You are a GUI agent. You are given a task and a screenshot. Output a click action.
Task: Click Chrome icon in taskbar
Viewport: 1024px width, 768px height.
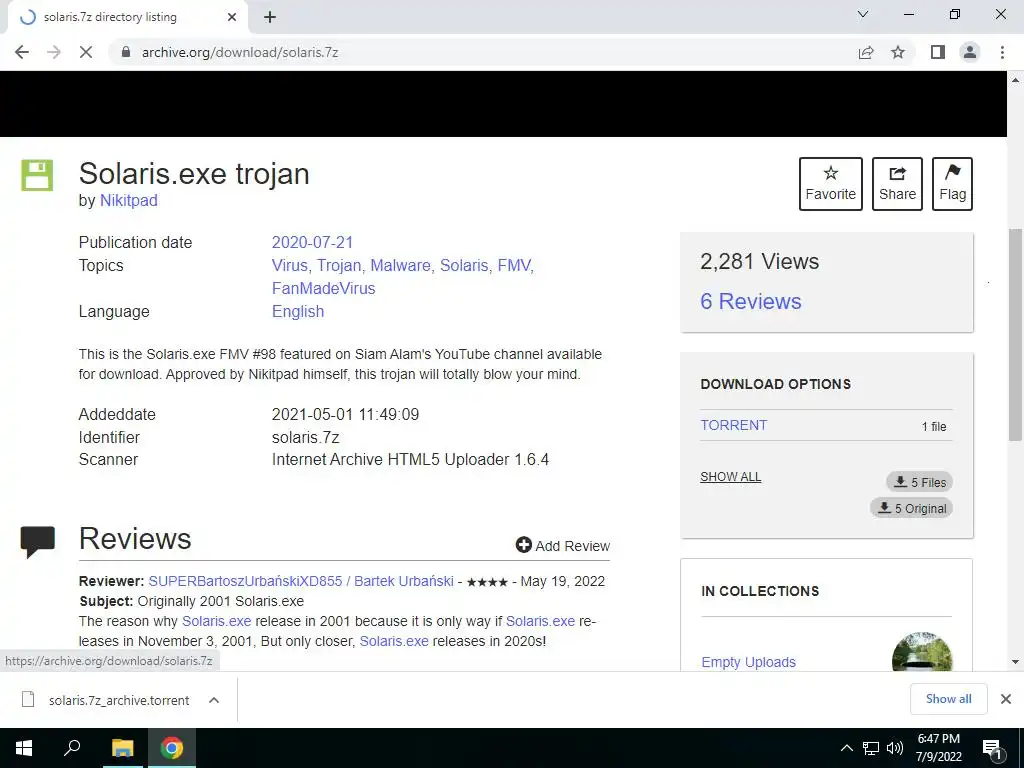[x=172, y=748]
